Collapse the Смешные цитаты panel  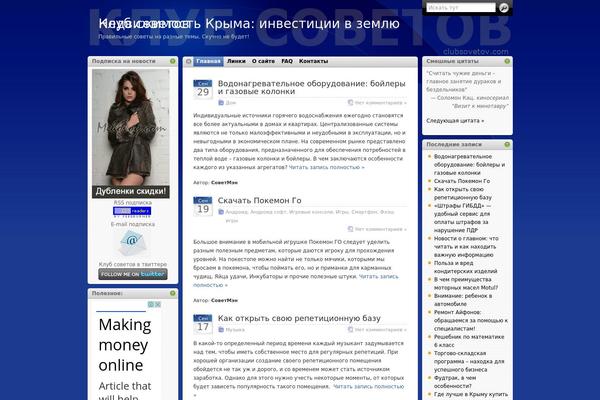click(x=507, y=61)
